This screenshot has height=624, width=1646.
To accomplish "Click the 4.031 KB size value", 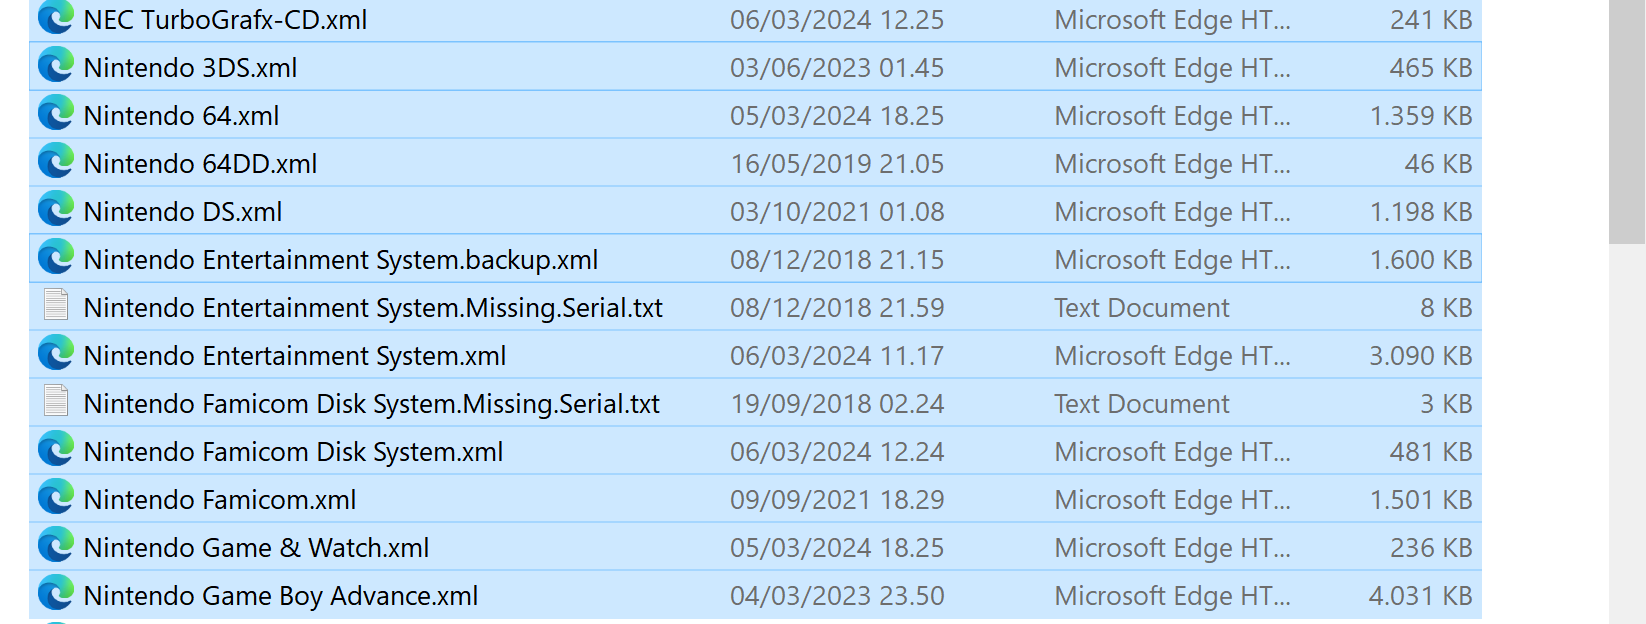I will 1421,596.
